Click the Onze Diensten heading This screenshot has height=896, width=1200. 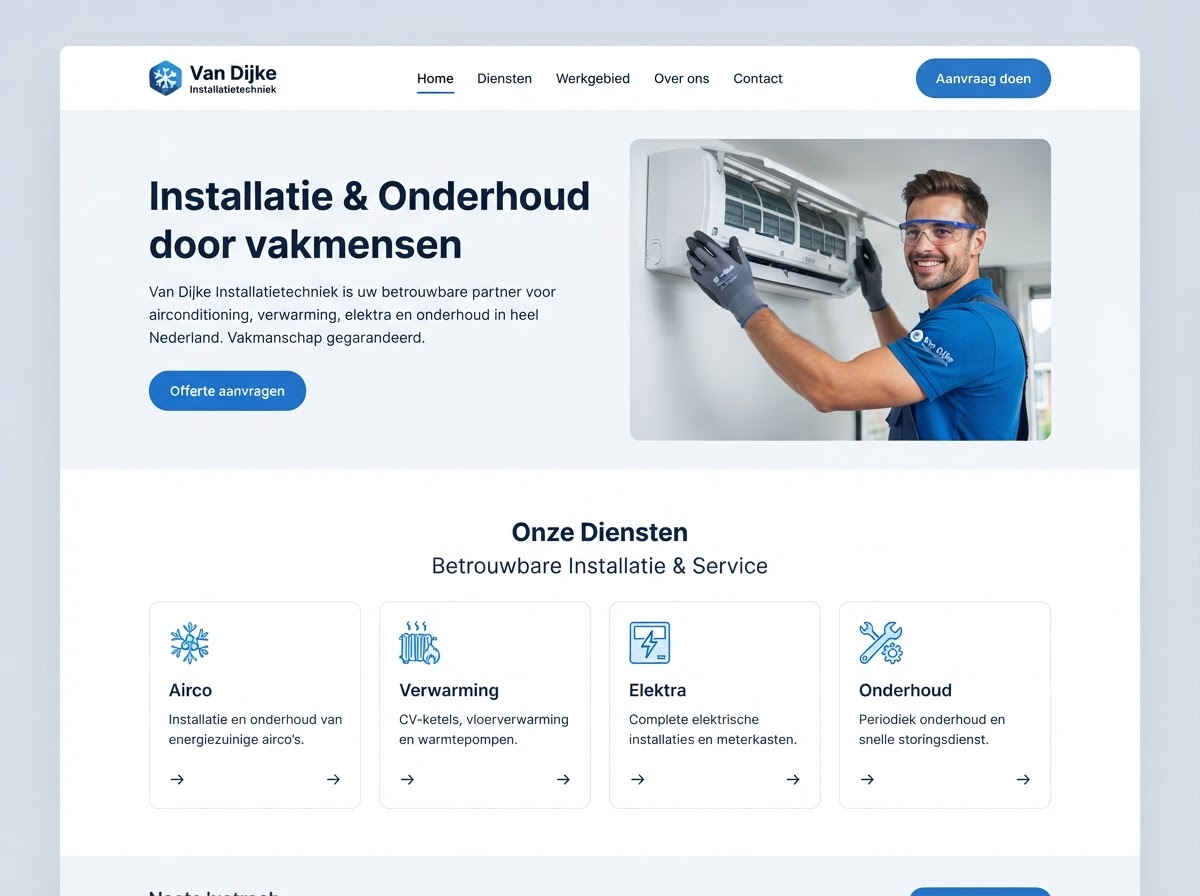tap(600, 532)
